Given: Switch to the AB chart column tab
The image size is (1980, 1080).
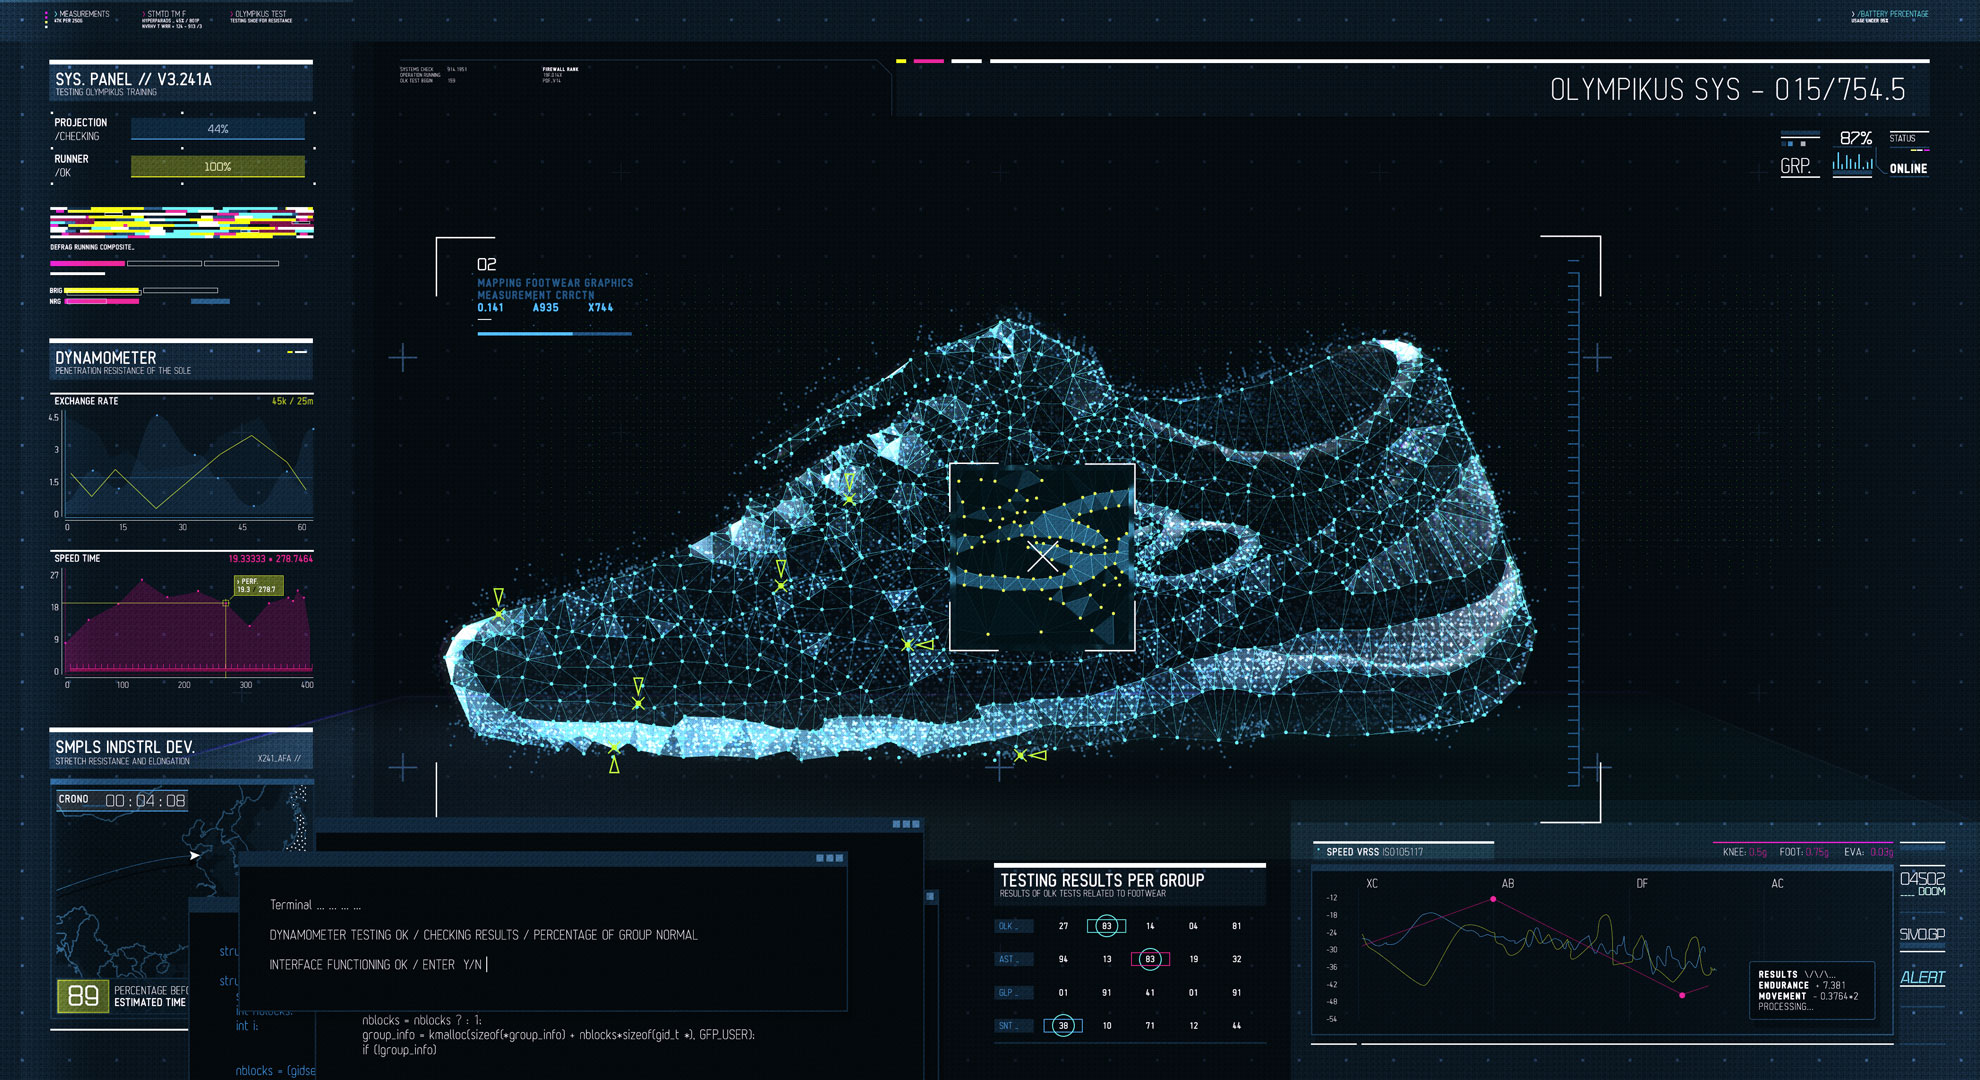Looking at the screenshot, I should (1507, 883).
